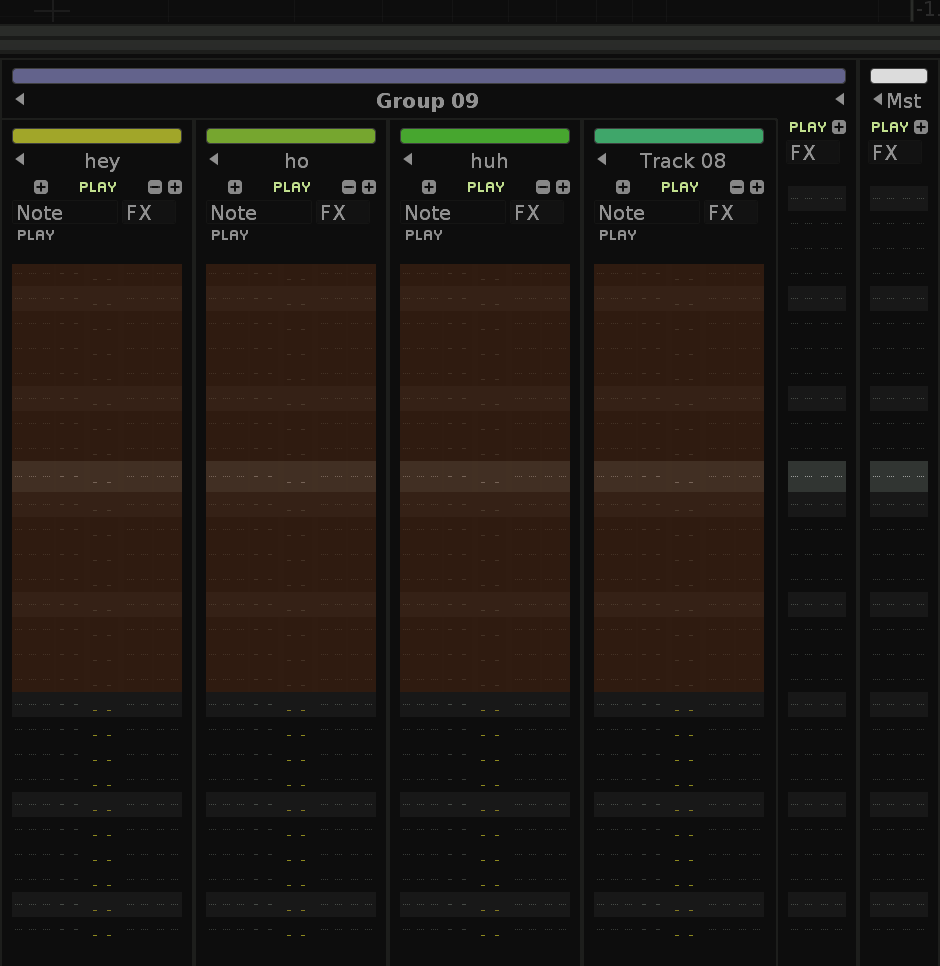Collapse the hey track with its arrow

[x=20, y=160]
